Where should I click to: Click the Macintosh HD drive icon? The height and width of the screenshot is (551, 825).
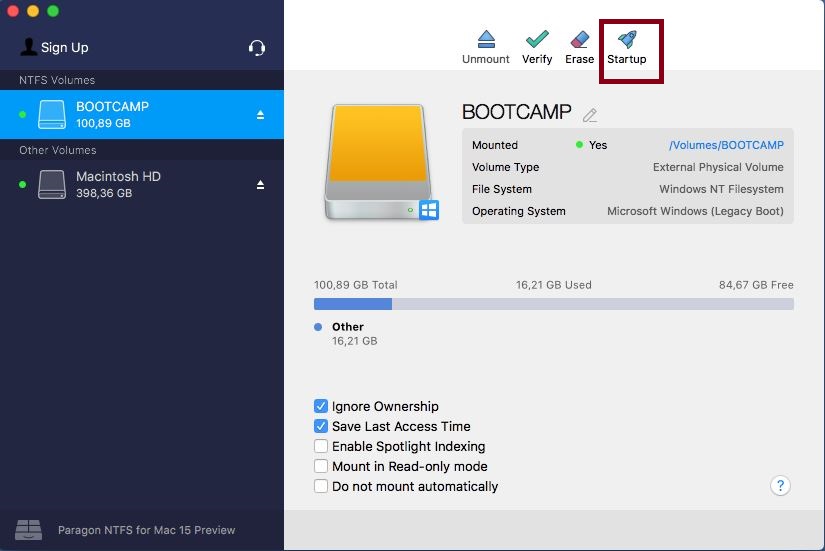pyautogui.click(x=52, y=184)
